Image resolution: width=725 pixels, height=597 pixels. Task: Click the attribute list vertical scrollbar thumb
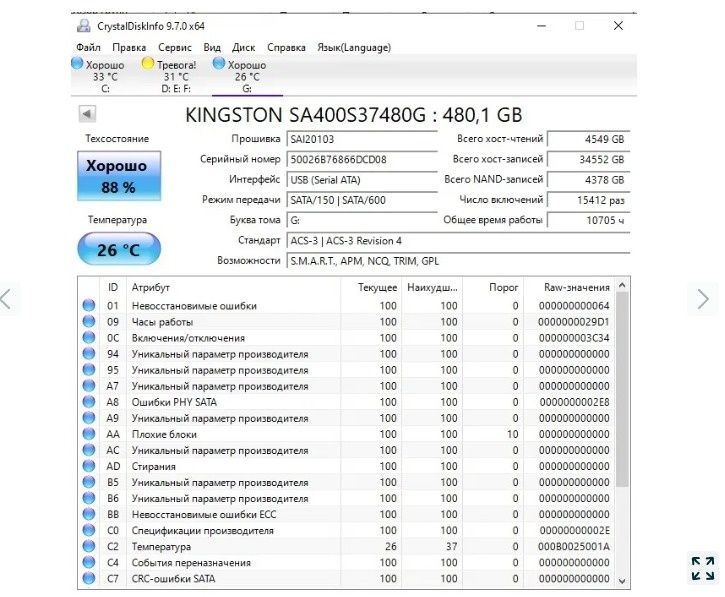click(x=622, y=389)
